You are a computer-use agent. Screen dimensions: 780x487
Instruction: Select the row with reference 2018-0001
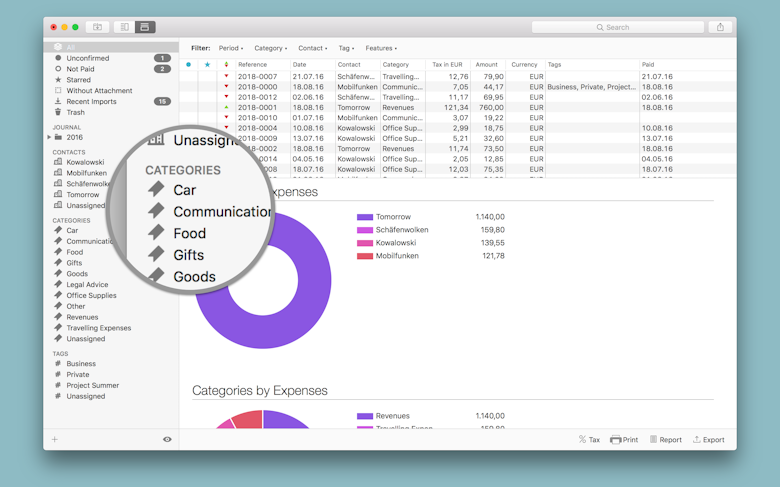[x=458, y=107]
